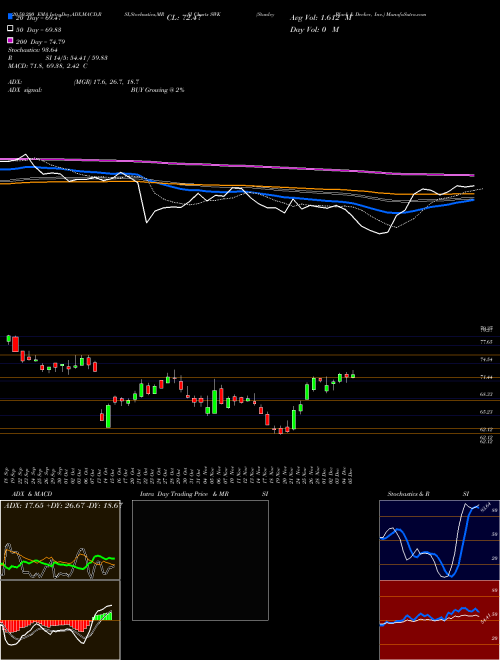Click the 'MACD: 71.8, 69.38, 2.42' line

[48, 66]
